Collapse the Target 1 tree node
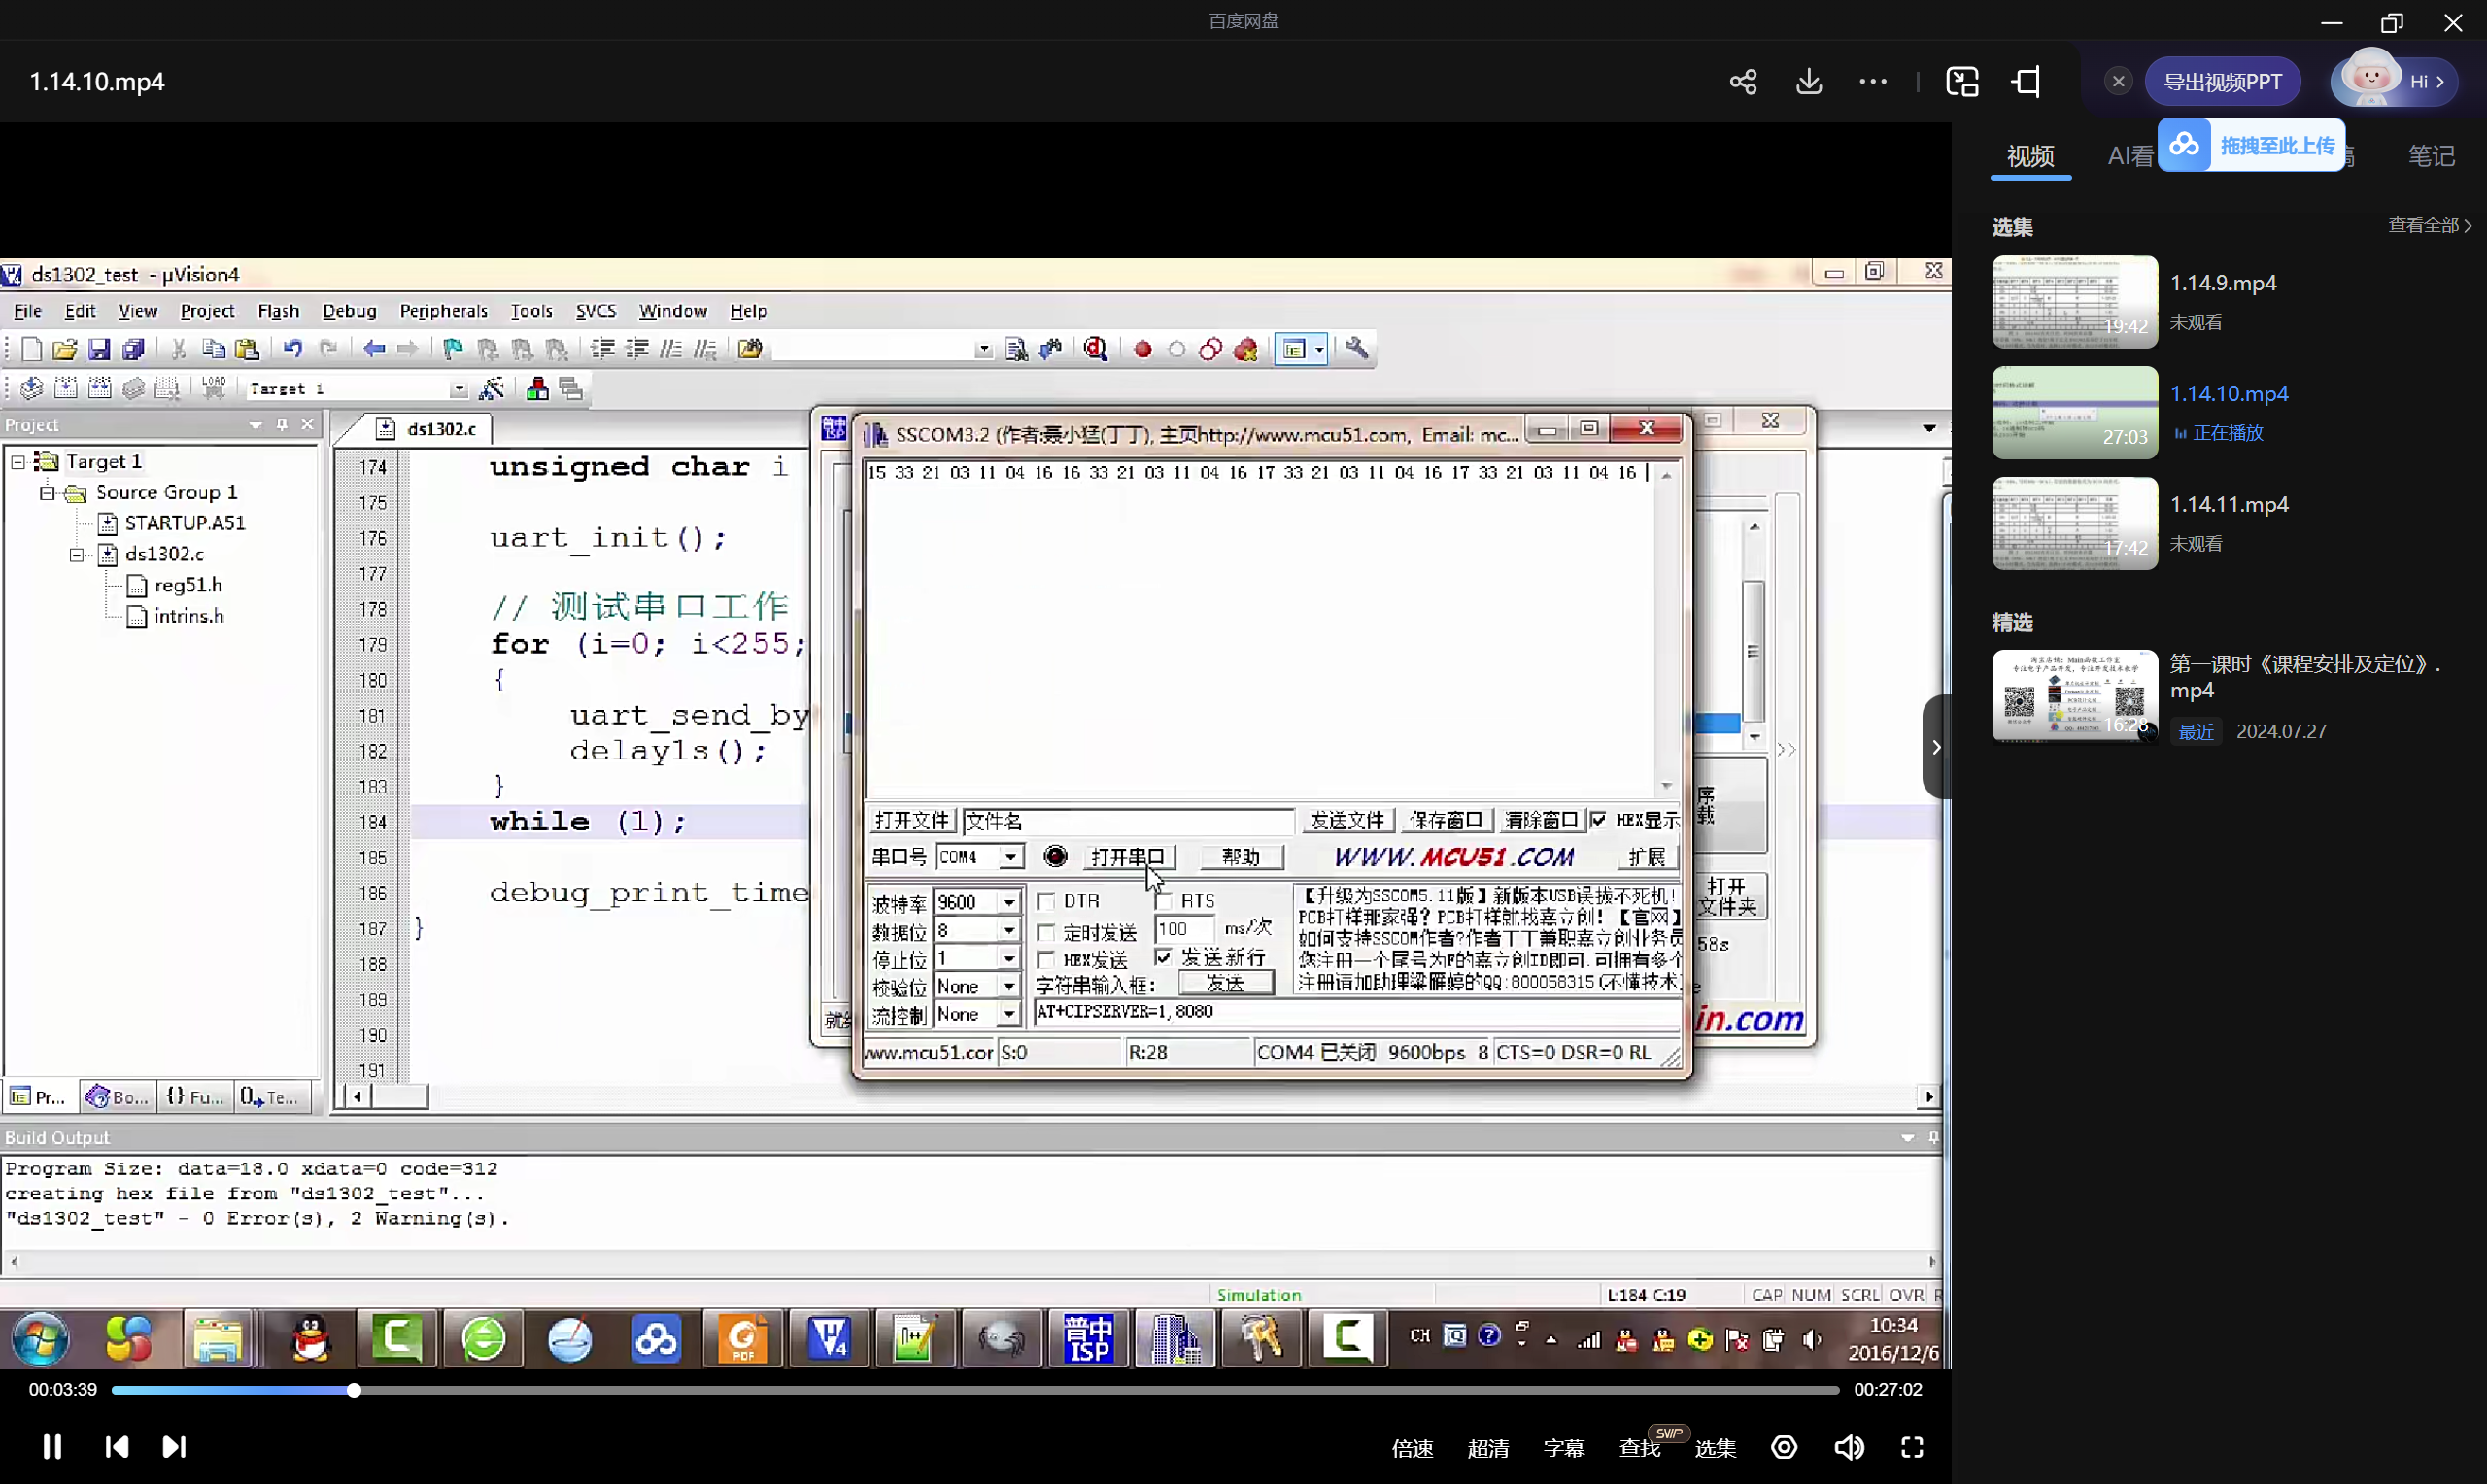The image size is (2487, 1484). pyautogui.click(x=18, y=462)
